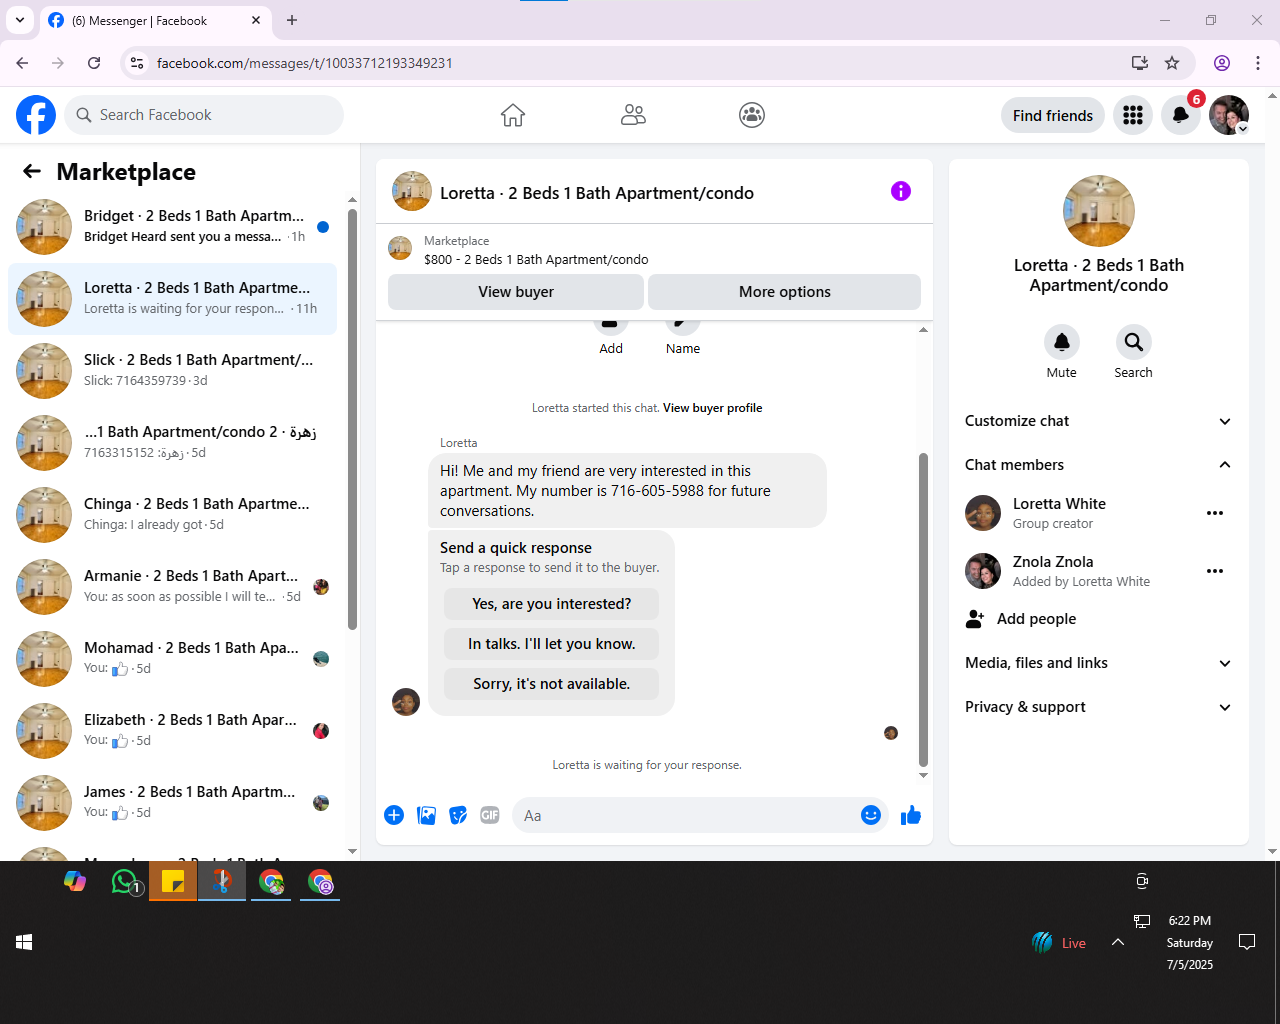Click the Add people icon

point(975,619)
